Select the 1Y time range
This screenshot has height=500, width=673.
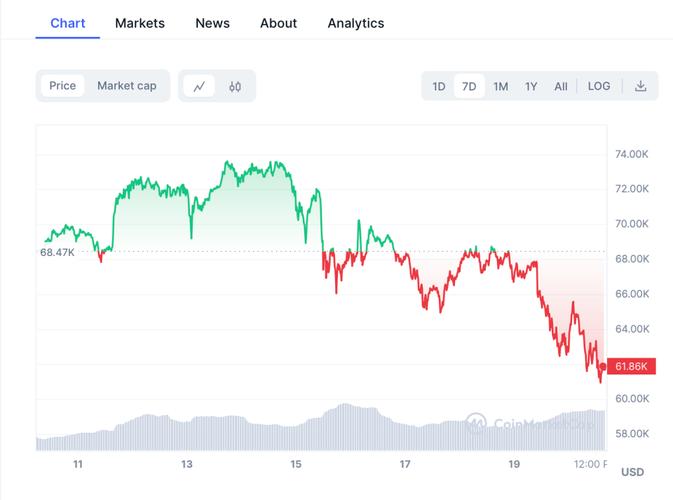tap(531, 86)
